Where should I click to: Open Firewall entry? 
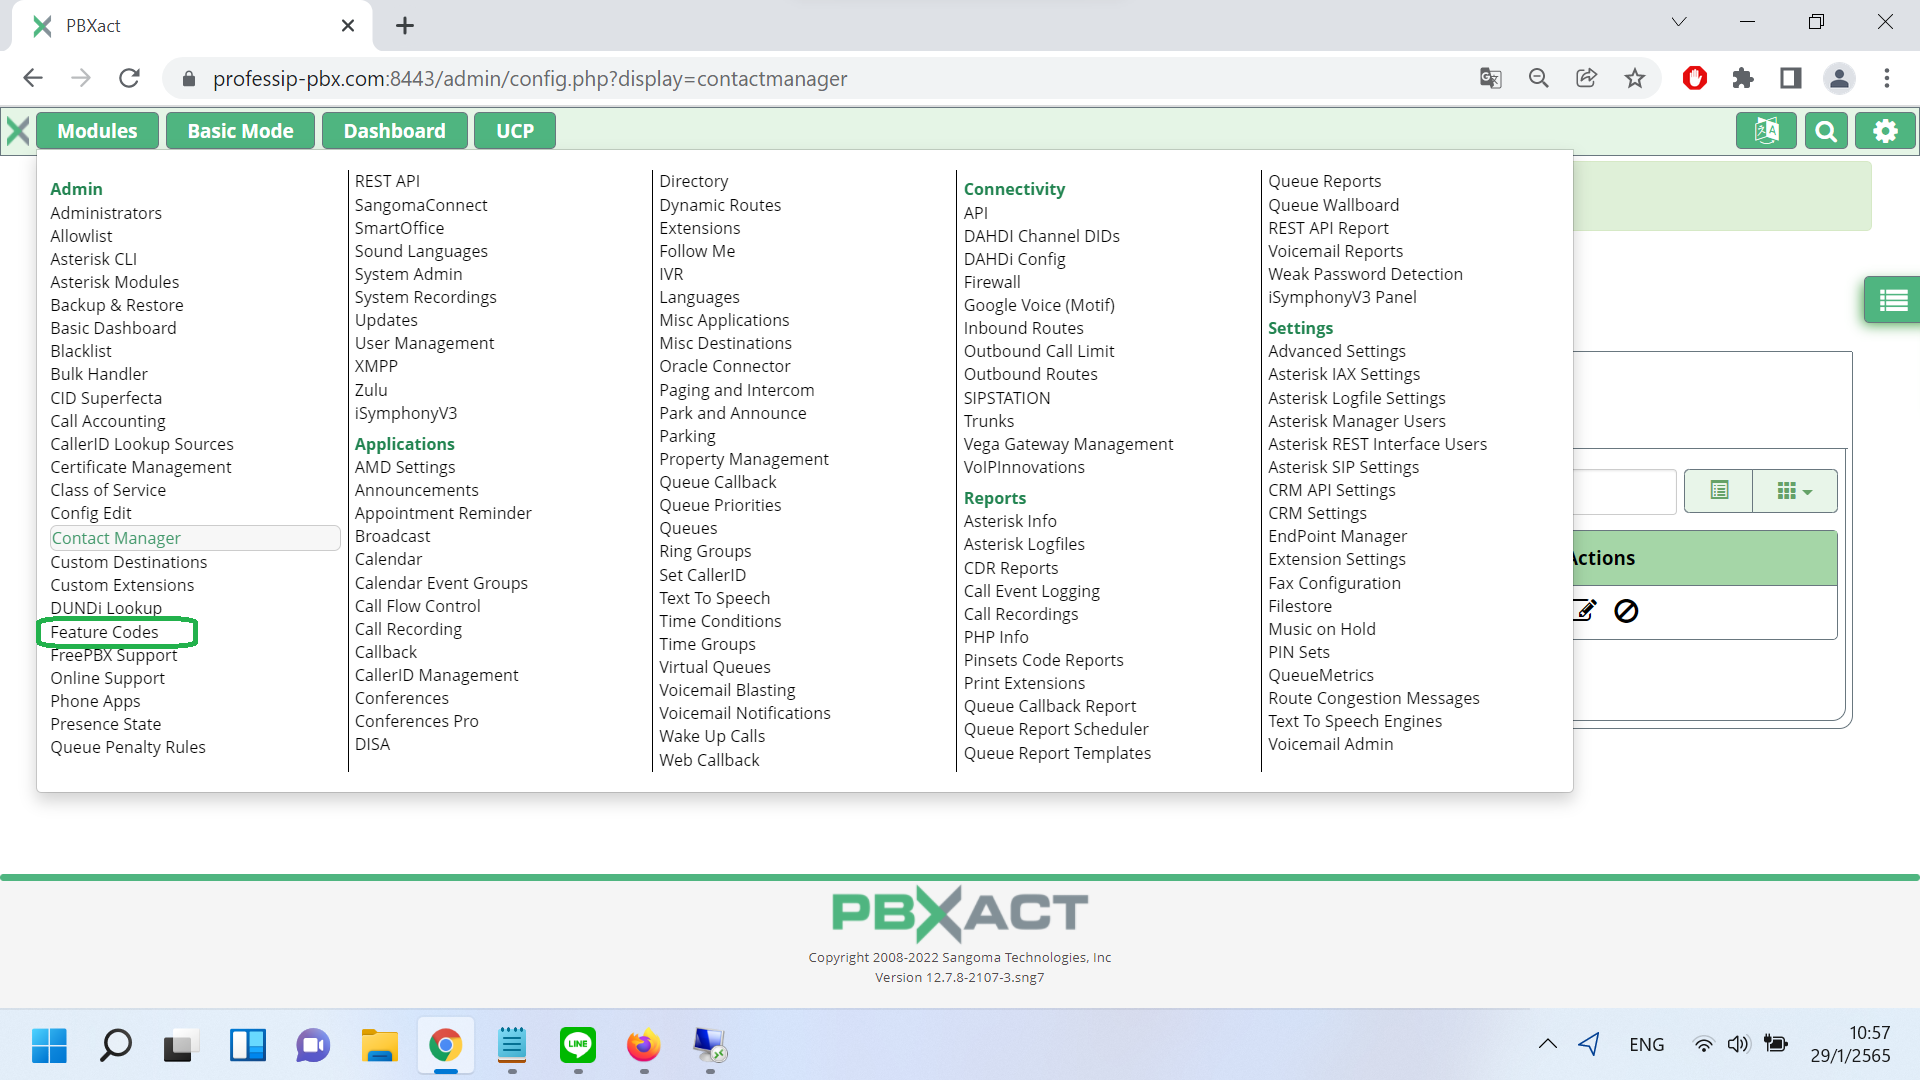pos(992,282)
